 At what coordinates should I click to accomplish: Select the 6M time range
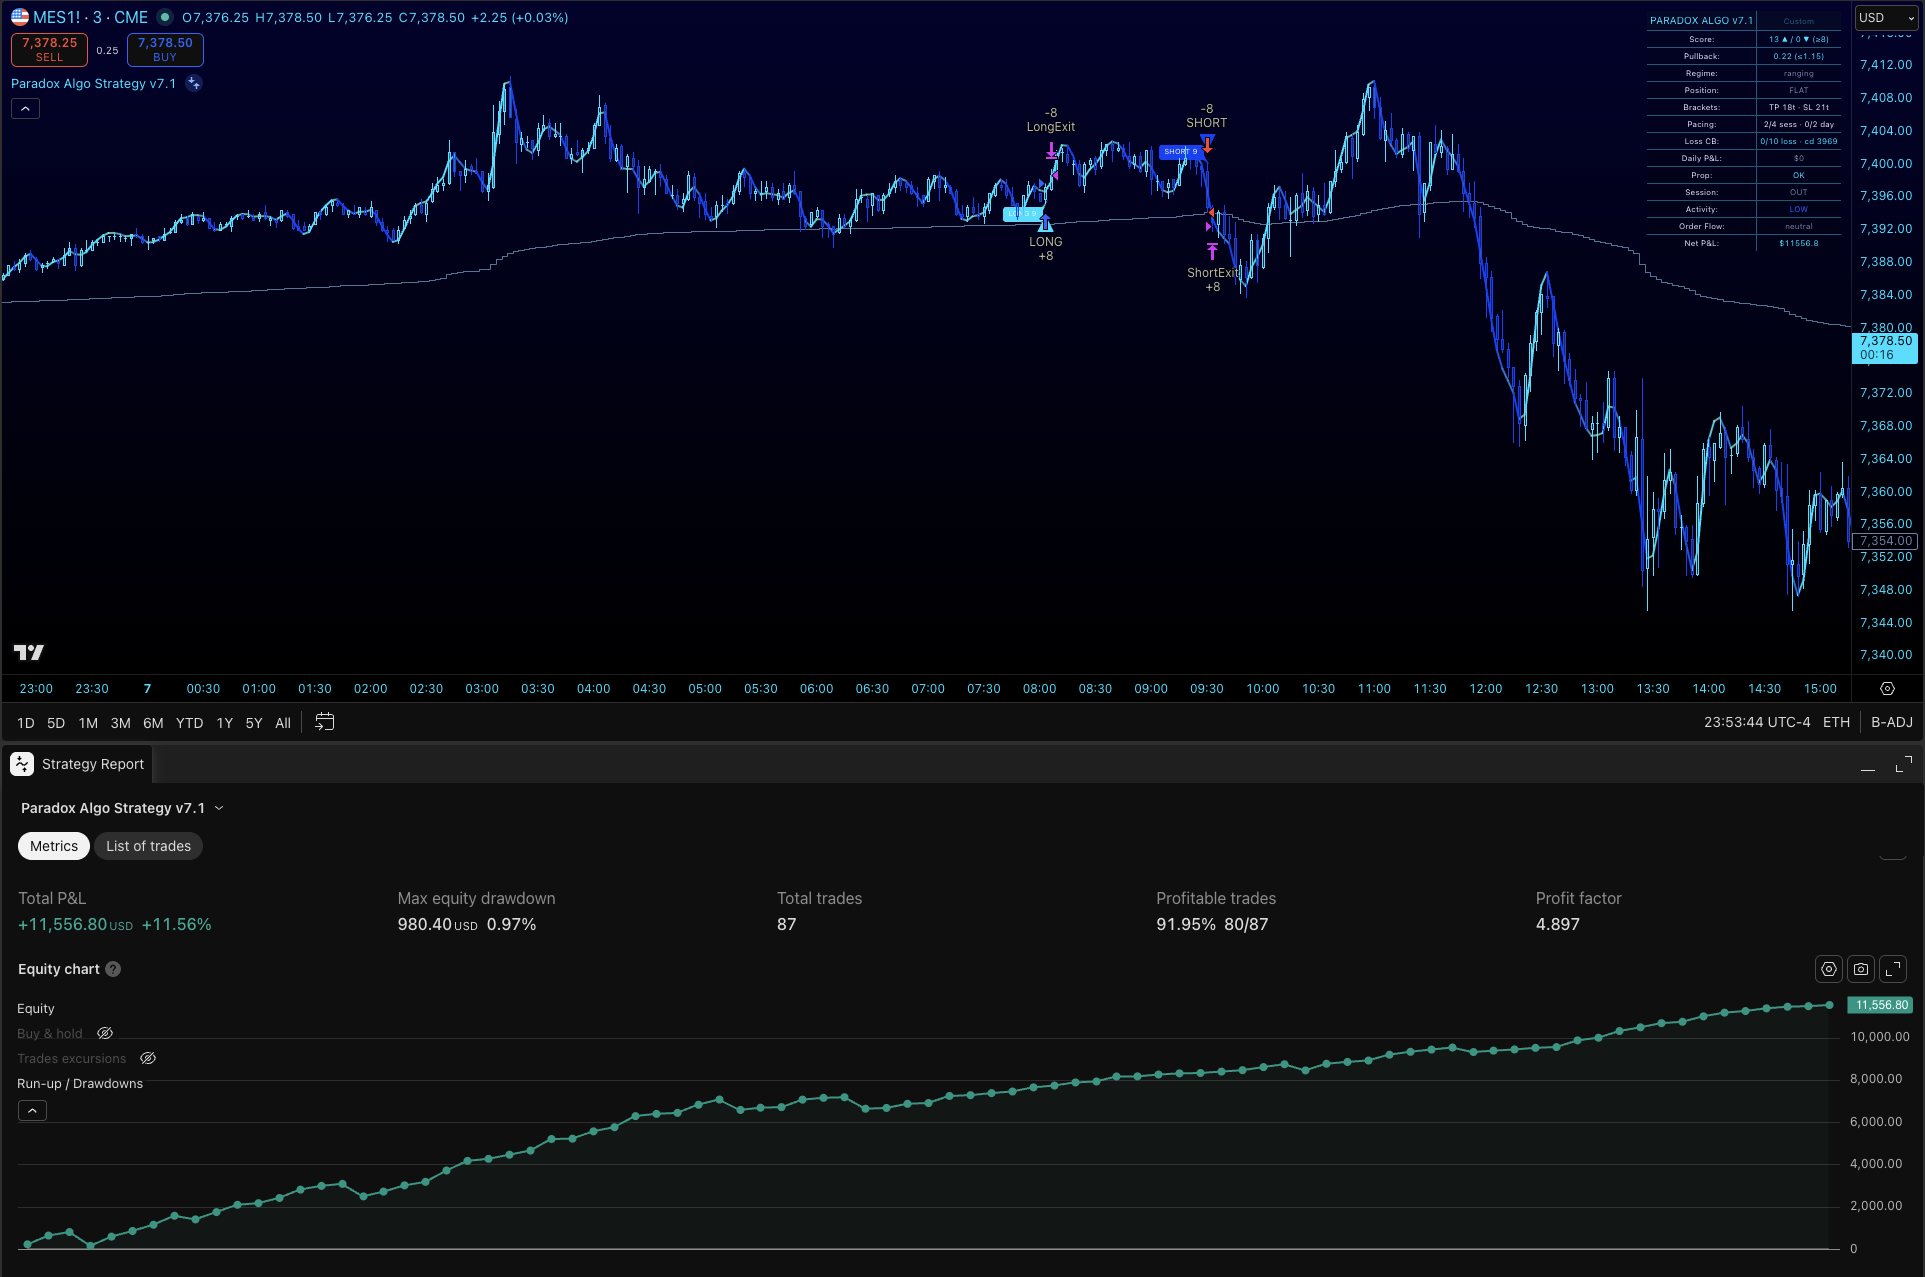[x=153, y=723]
